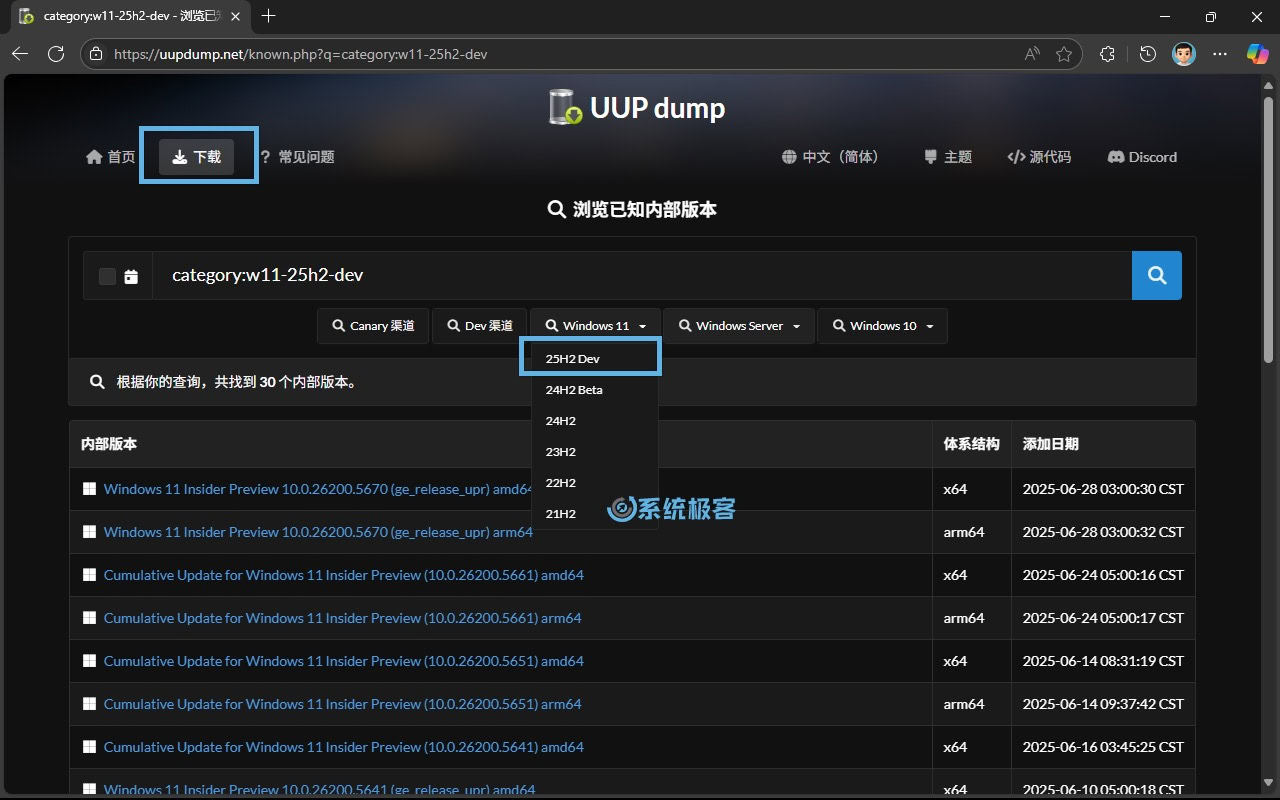Open 源代码 source code link
Screen dimensions: 1280x800
coord(1039,157)
